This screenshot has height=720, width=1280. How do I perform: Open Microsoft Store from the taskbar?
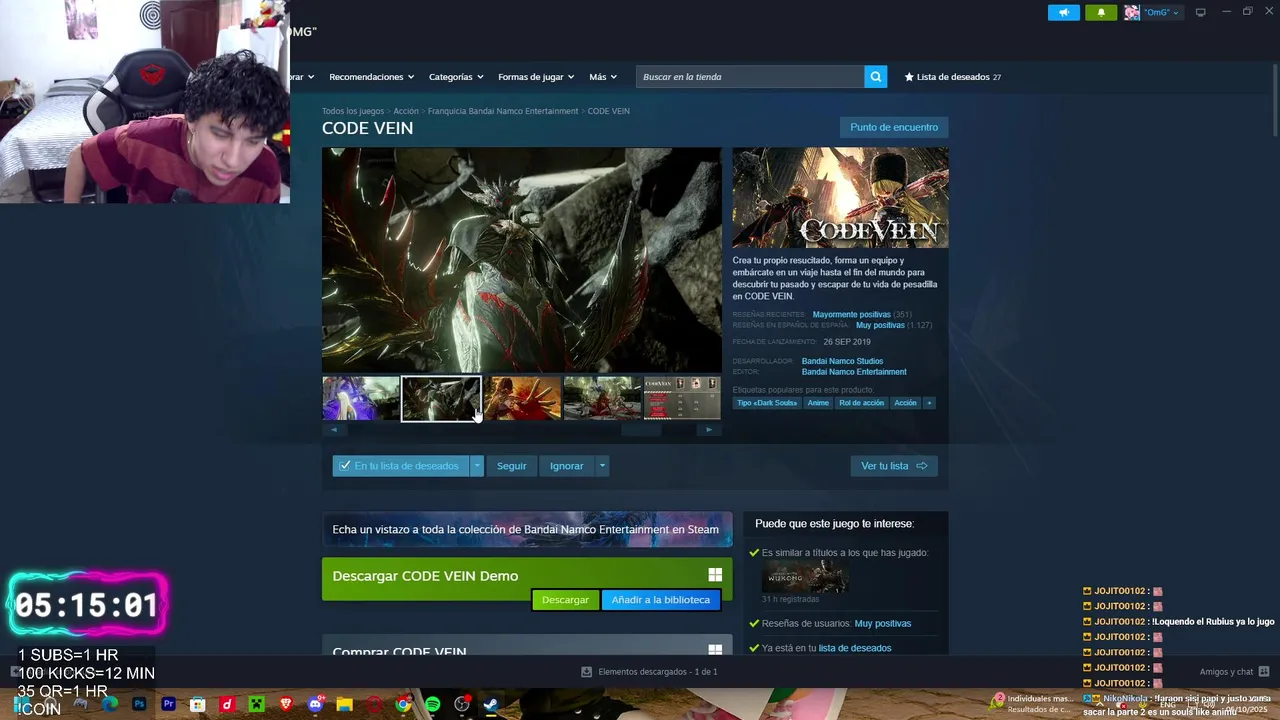[x=198, y=704]
